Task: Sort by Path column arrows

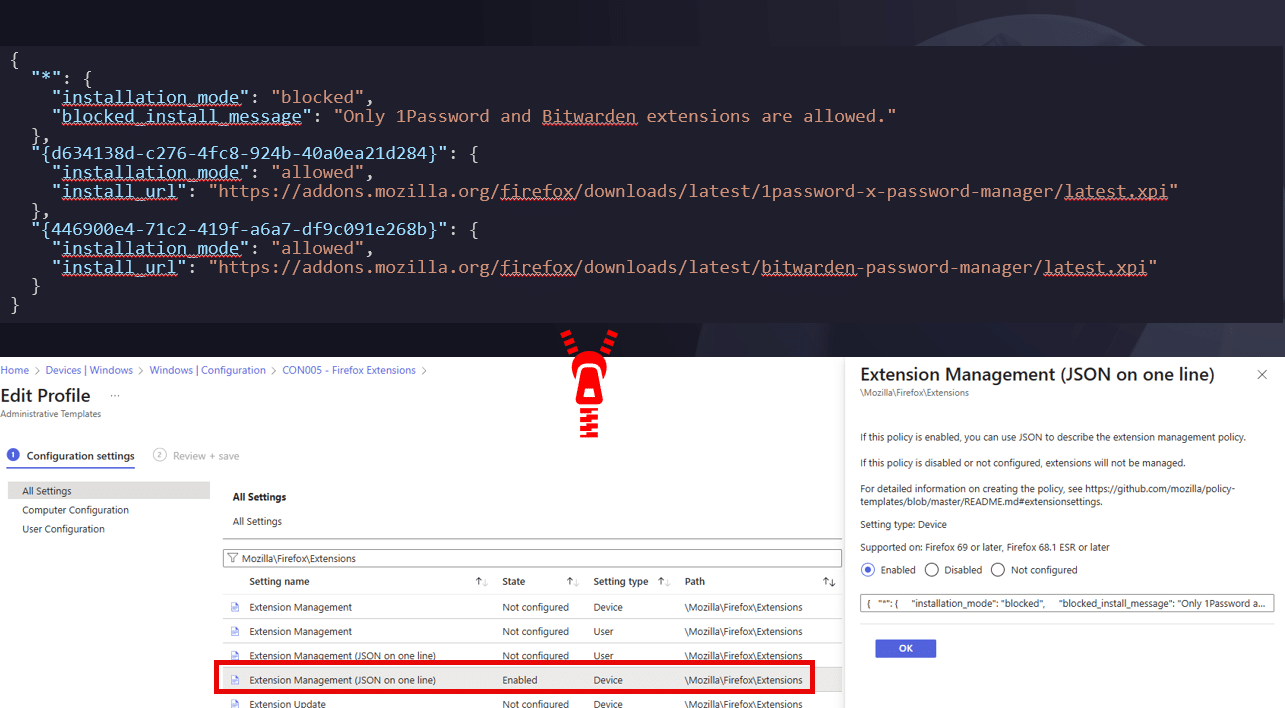Action: pos(828,582)
